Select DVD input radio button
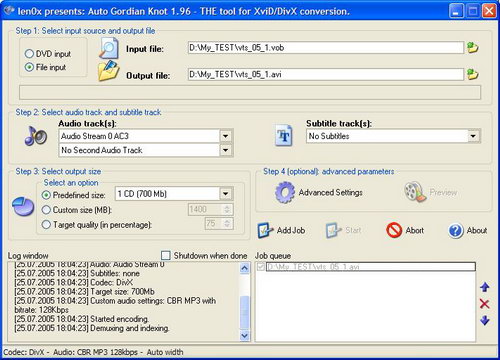This screenshot has height=360, width=500. point(29,54)
